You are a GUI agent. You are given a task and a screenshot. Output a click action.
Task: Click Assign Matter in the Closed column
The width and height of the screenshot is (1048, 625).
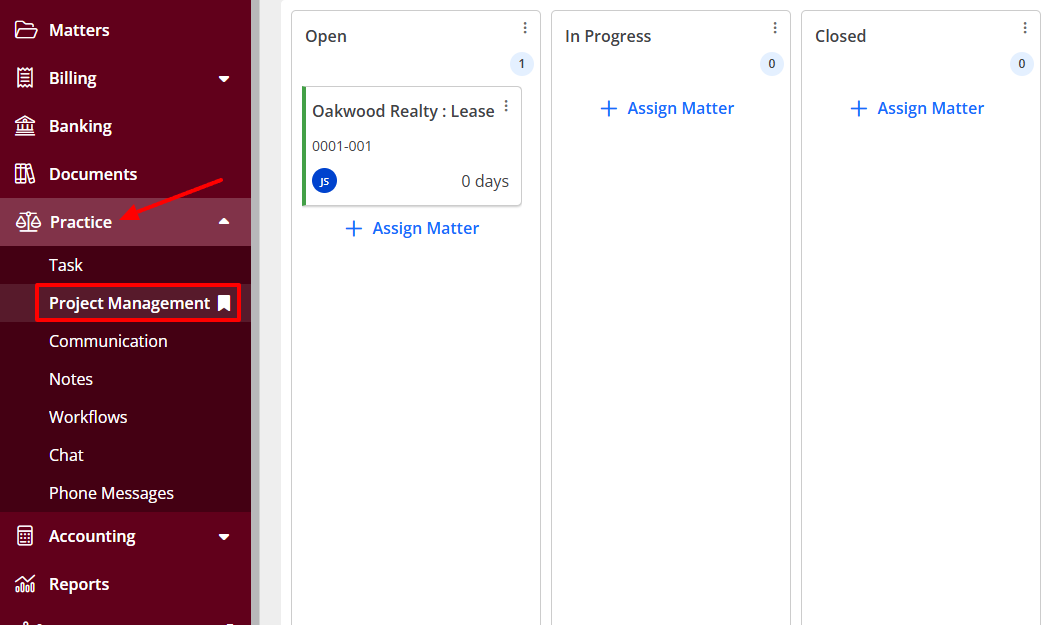(917, 108)
